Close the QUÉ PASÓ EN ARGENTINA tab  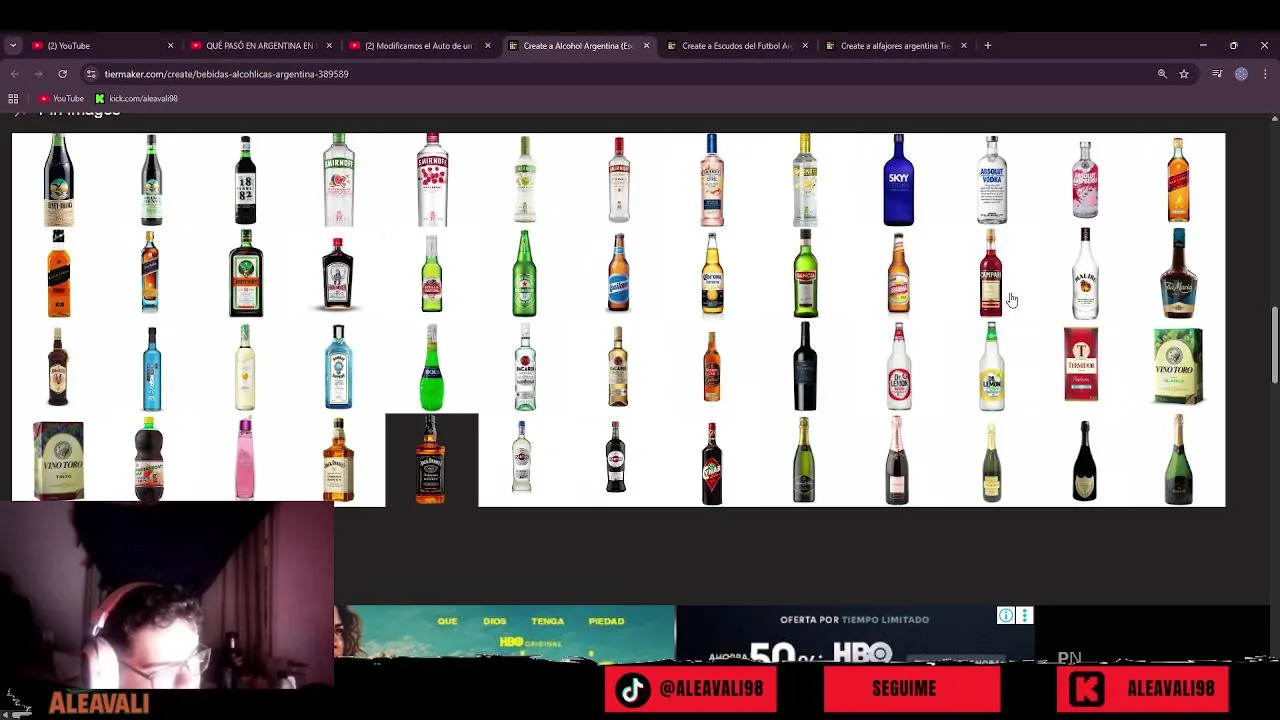[329, 45]
